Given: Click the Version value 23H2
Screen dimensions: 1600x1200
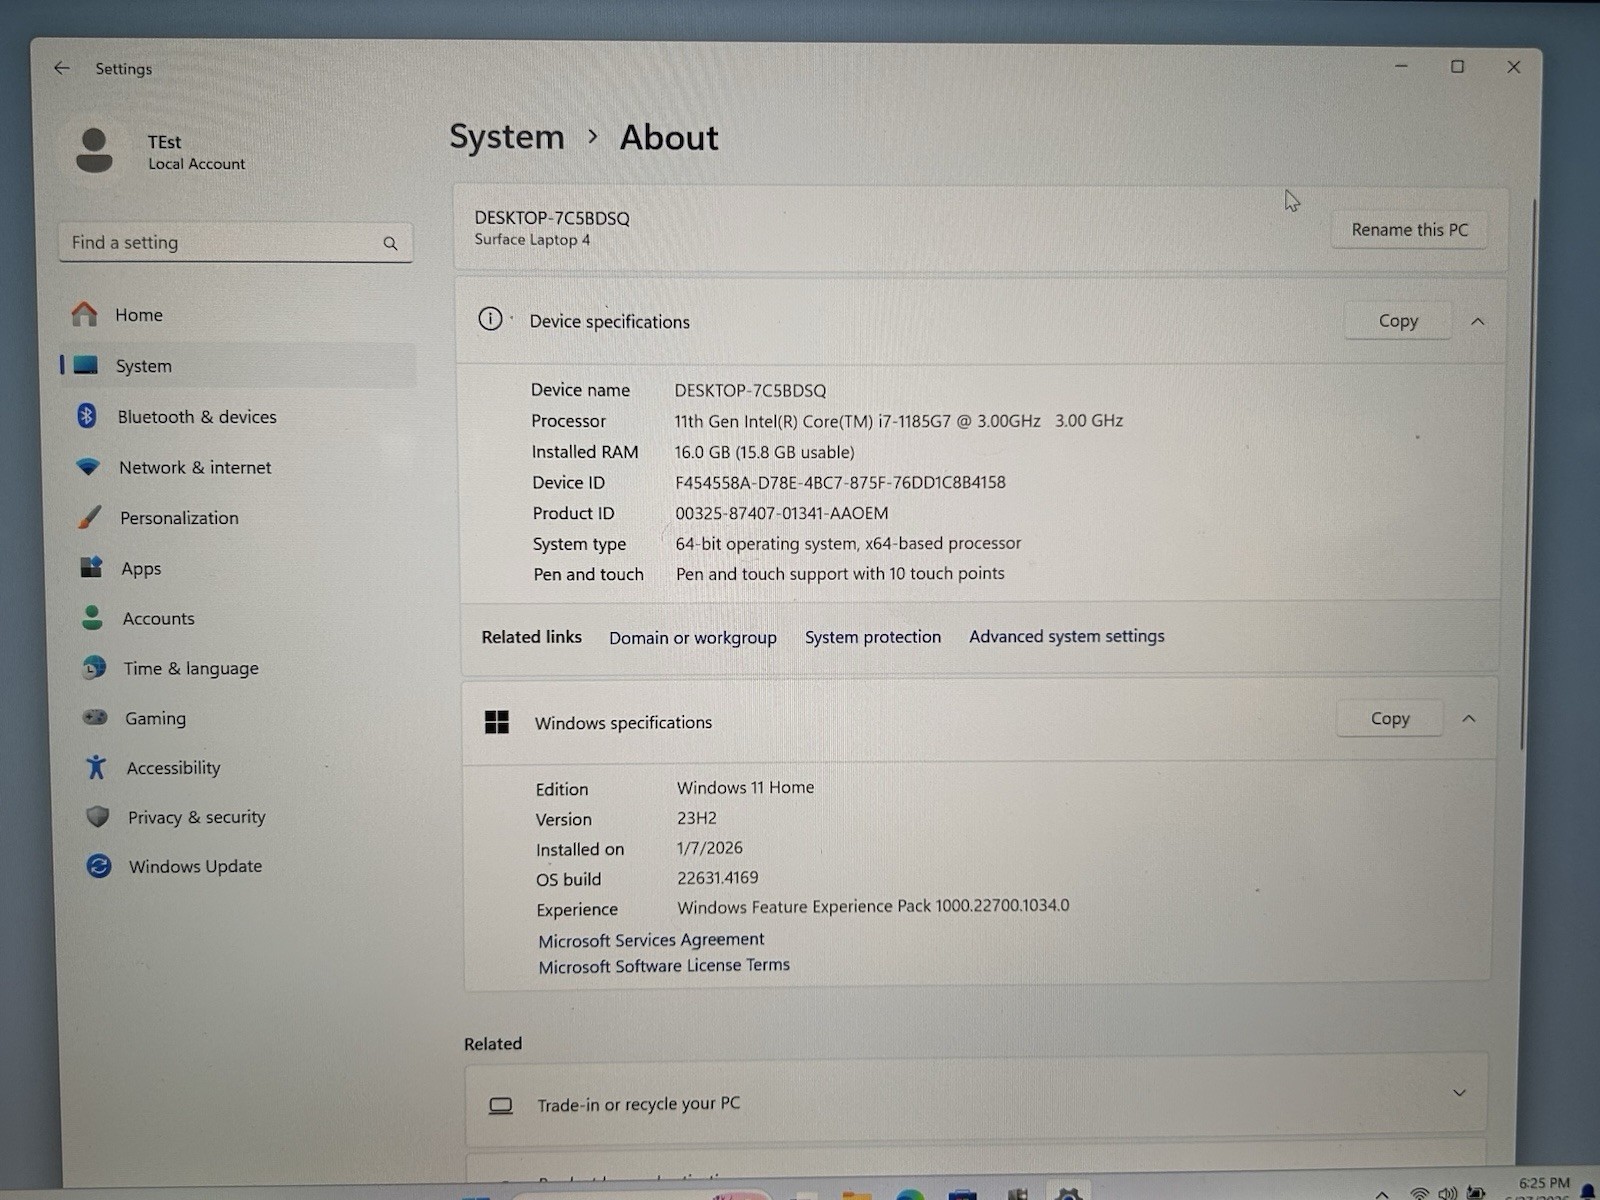Looking at the screenshot, I should point(696,818).
